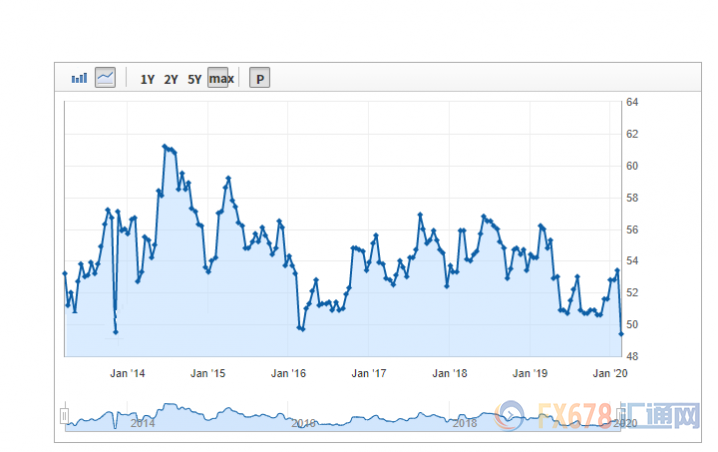718x452 pixels.
Task: Click the 64 value on y-axis
Action: (632, 102)
